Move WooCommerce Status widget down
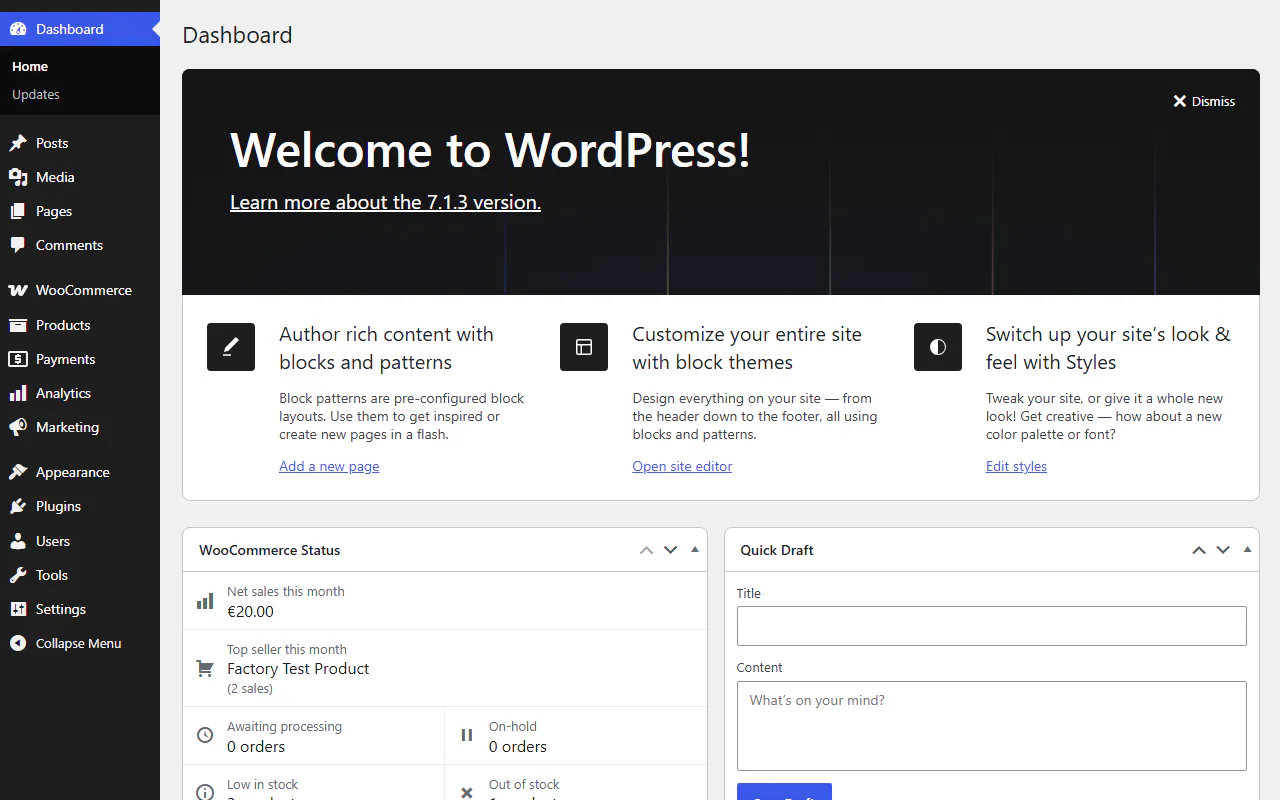Image resolution: width=1280 pixels, height=800 pixels. point(670,550)
